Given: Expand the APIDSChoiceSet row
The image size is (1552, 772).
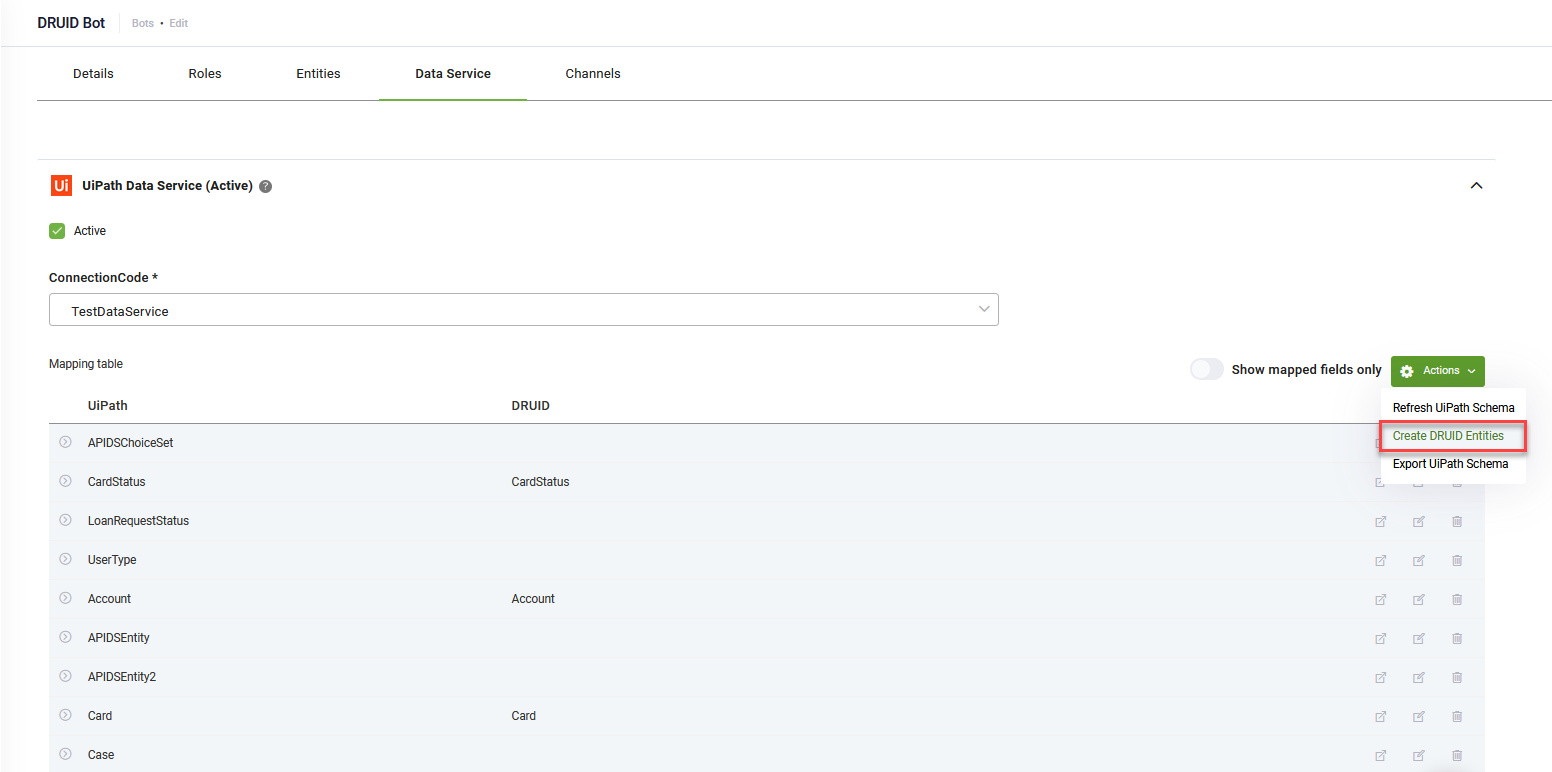Looking at the screenshot, I should (65, 442).
